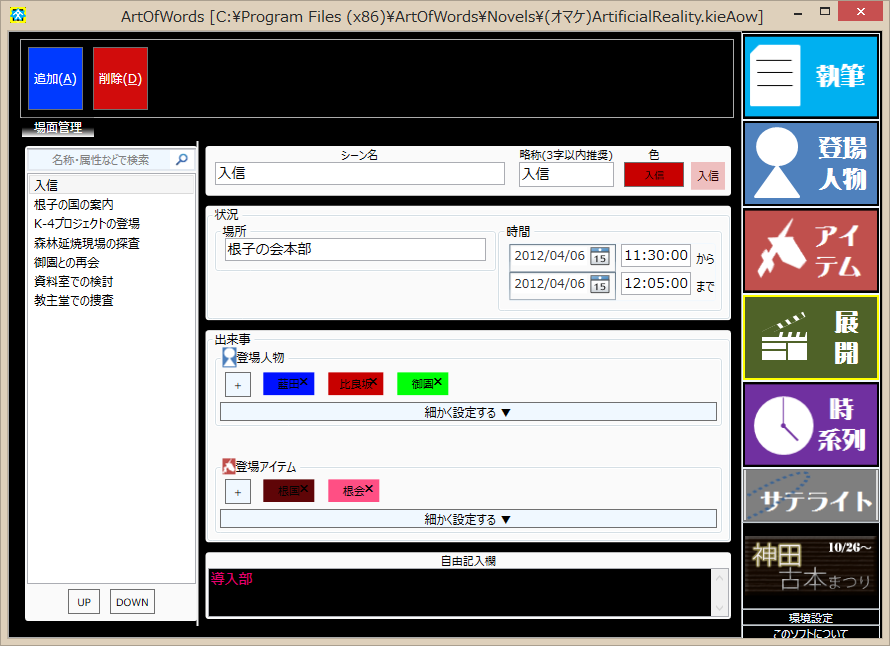Click the 場所 location input field

(x=355, y=249)
